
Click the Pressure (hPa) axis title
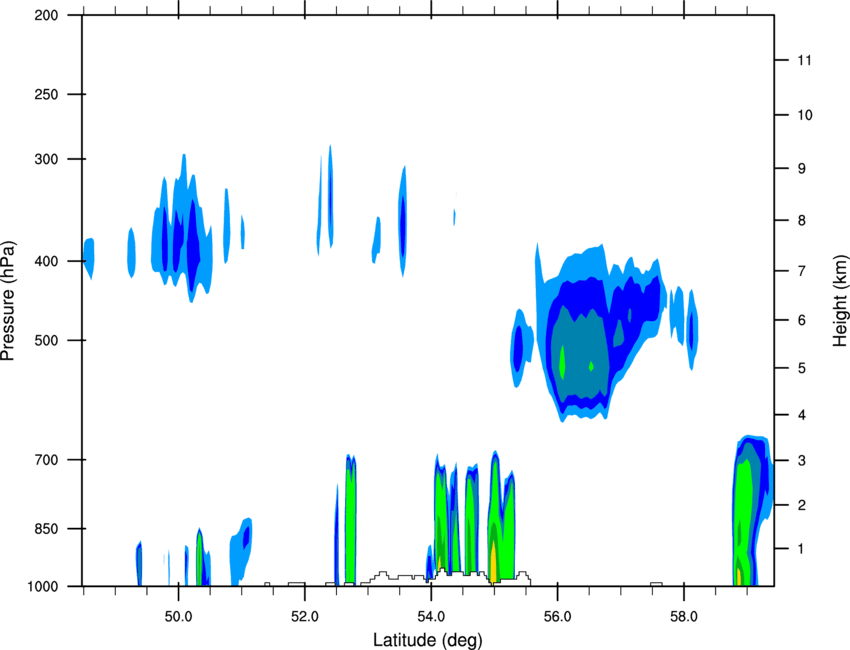9,301
